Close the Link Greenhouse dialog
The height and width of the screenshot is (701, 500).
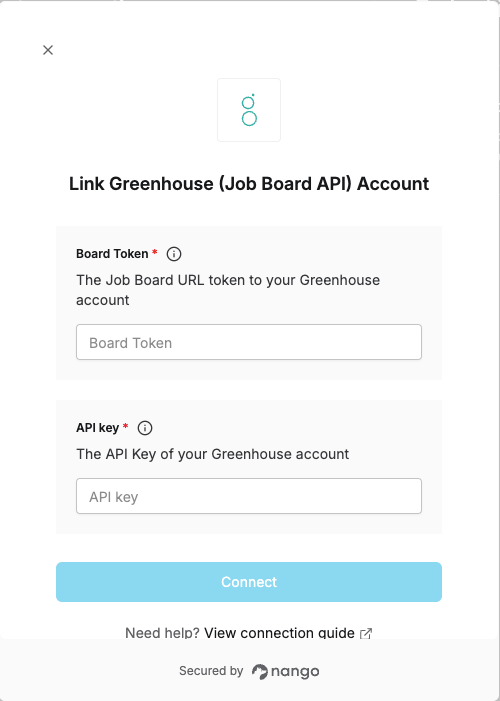(48, 50)
